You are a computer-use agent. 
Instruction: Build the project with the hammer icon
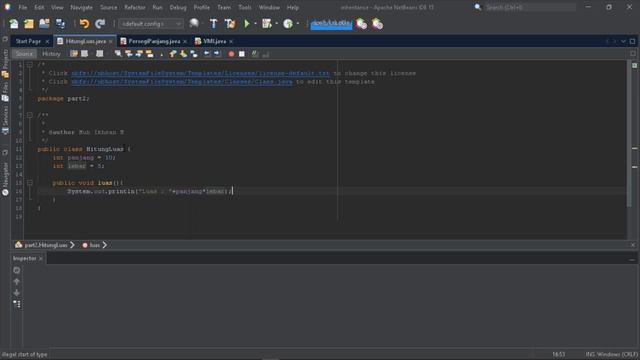click(213, 24)
